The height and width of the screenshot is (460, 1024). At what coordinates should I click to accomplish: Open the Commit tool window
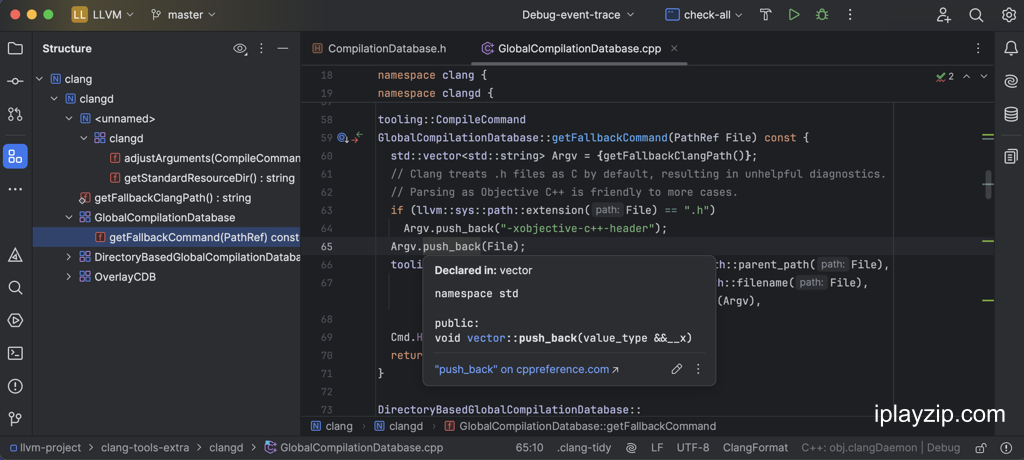15,82
